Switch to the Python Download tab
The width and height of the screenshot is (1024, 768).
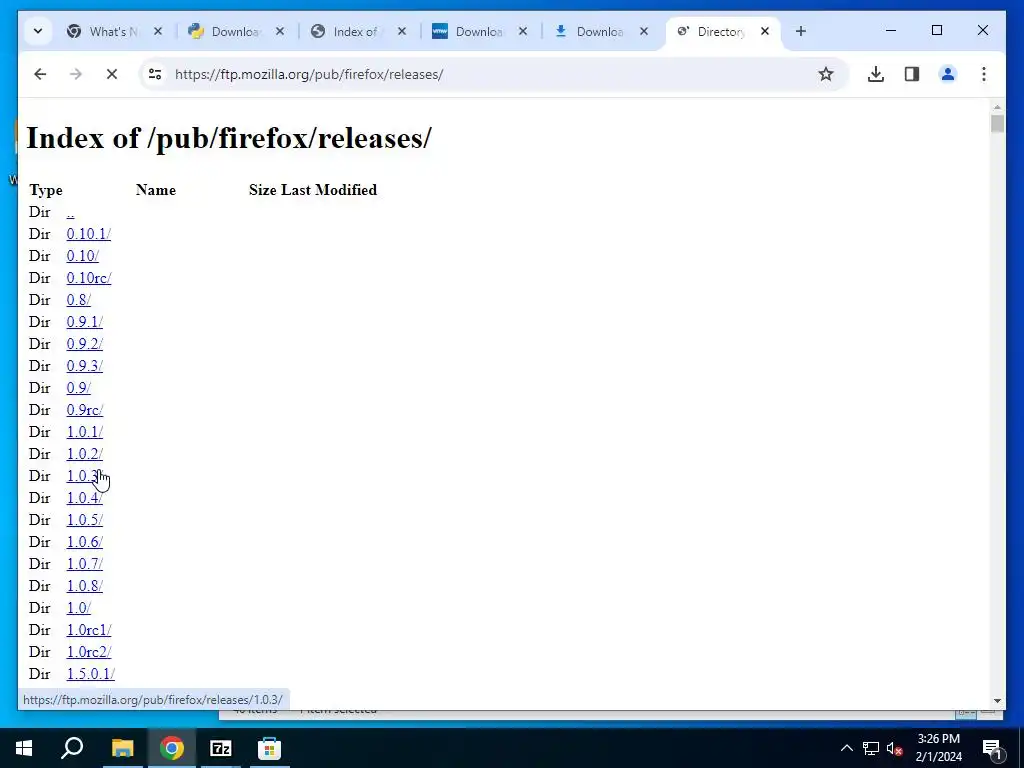[235, 31]
